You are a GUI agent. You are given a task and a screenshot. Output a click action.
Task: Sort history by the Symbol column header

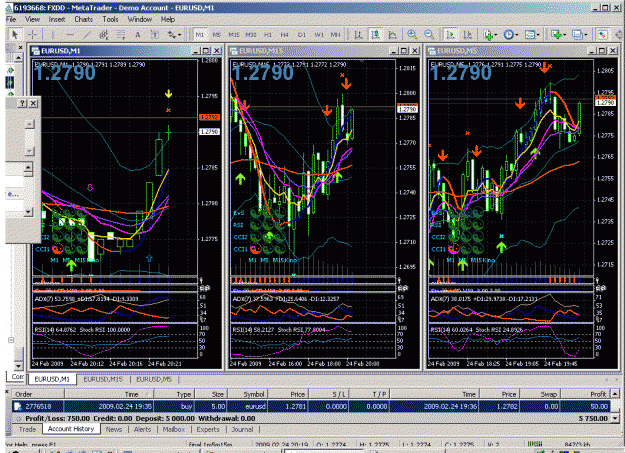[248, 394]
